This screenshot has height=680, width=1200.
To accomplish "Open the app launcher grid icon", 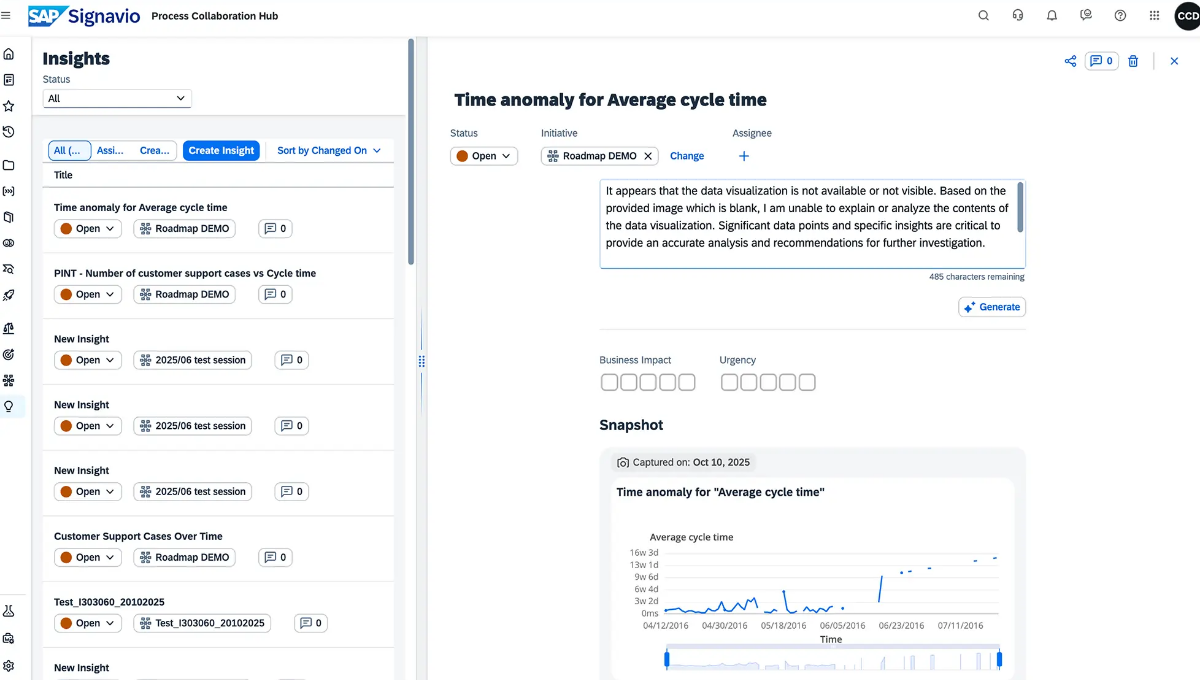I will pyautogui.click(x=1154, y=16).
